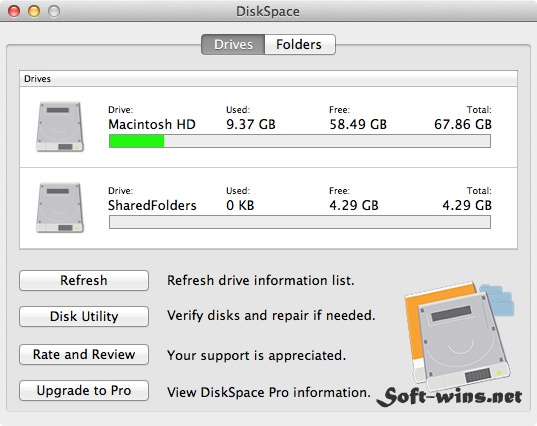The height and width of the screenshot is (426, 537).
Task: Click the Refresh button
Action: pyautogui.click(x=84, y=280)
